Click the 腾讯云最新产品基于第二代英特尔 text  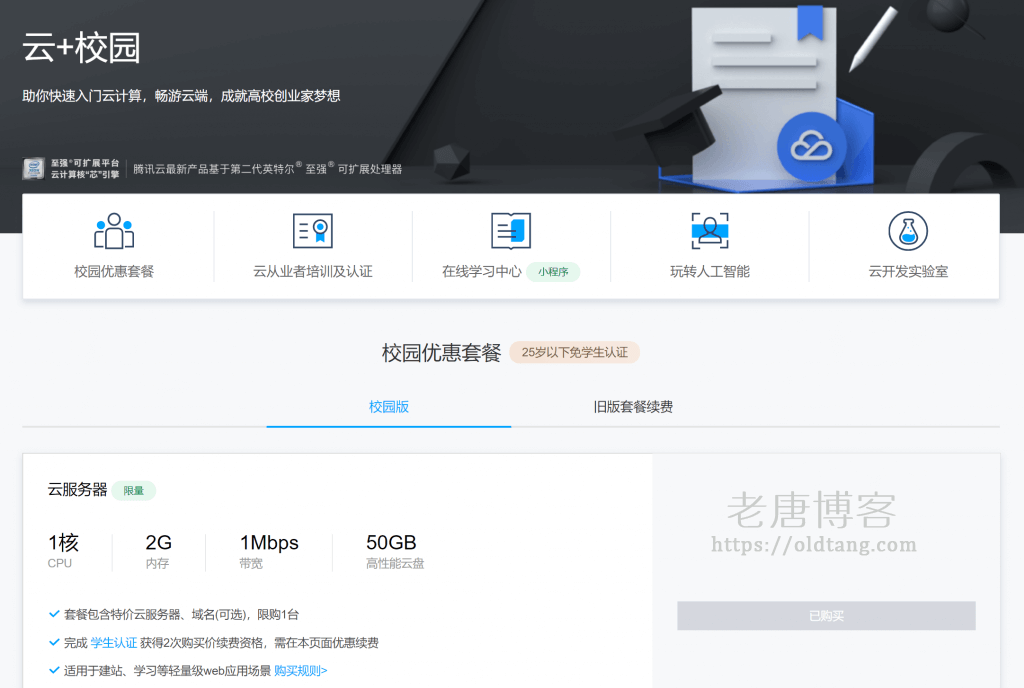267,168
